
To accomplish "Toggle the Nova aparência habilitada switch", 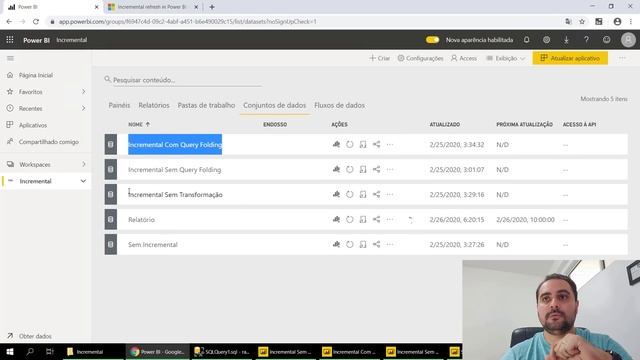I will pos(432,40).
